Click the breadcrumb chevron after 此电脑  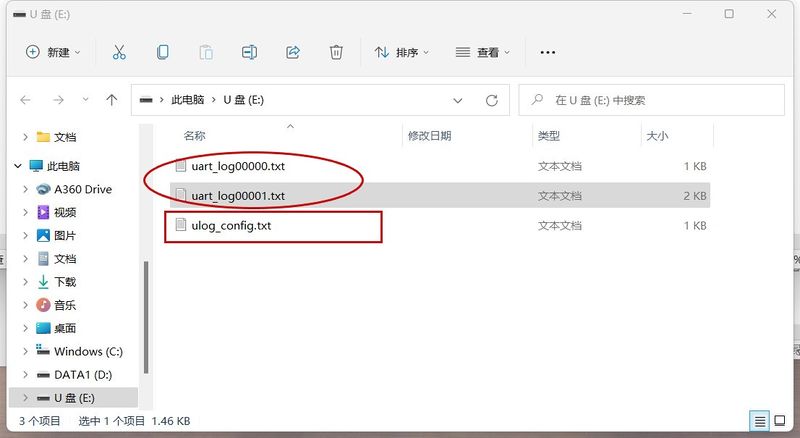[x=214, y=100]
